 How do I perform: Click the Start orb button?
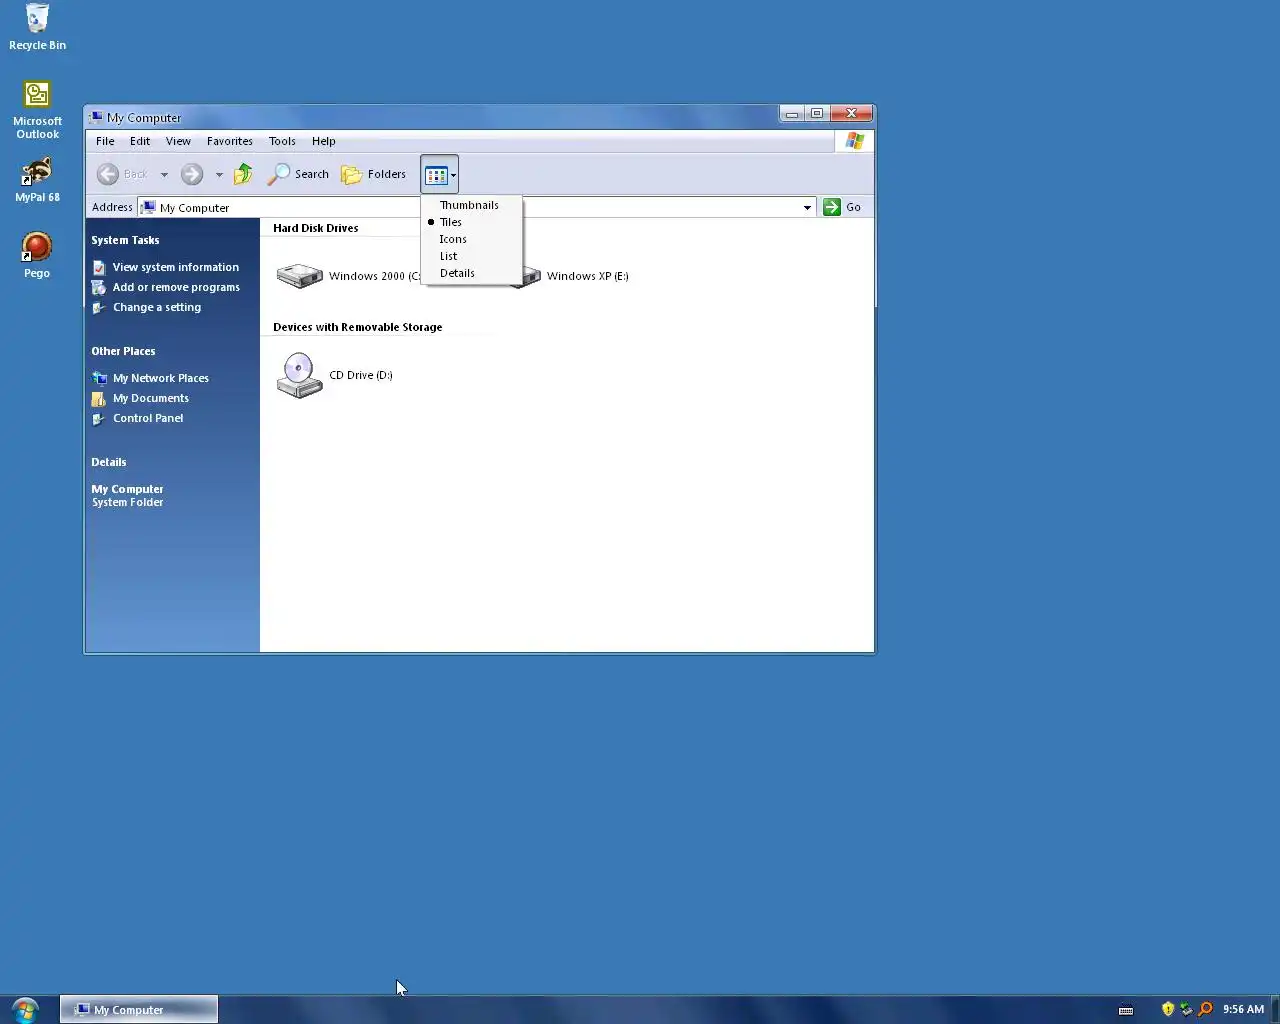pos(25,1009)
